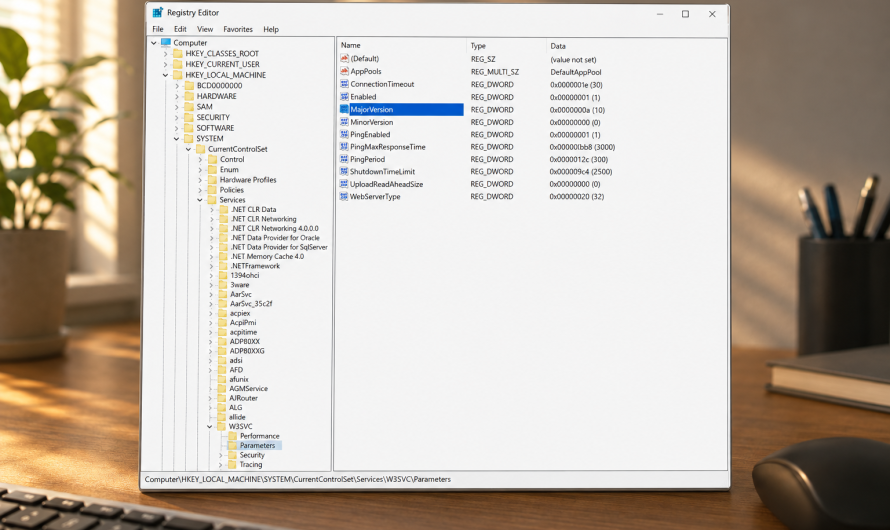890x530 pixels.
Task: Click the HKEY_CLASSES_ROOT folder icon
Action: (x=178, y=53)
